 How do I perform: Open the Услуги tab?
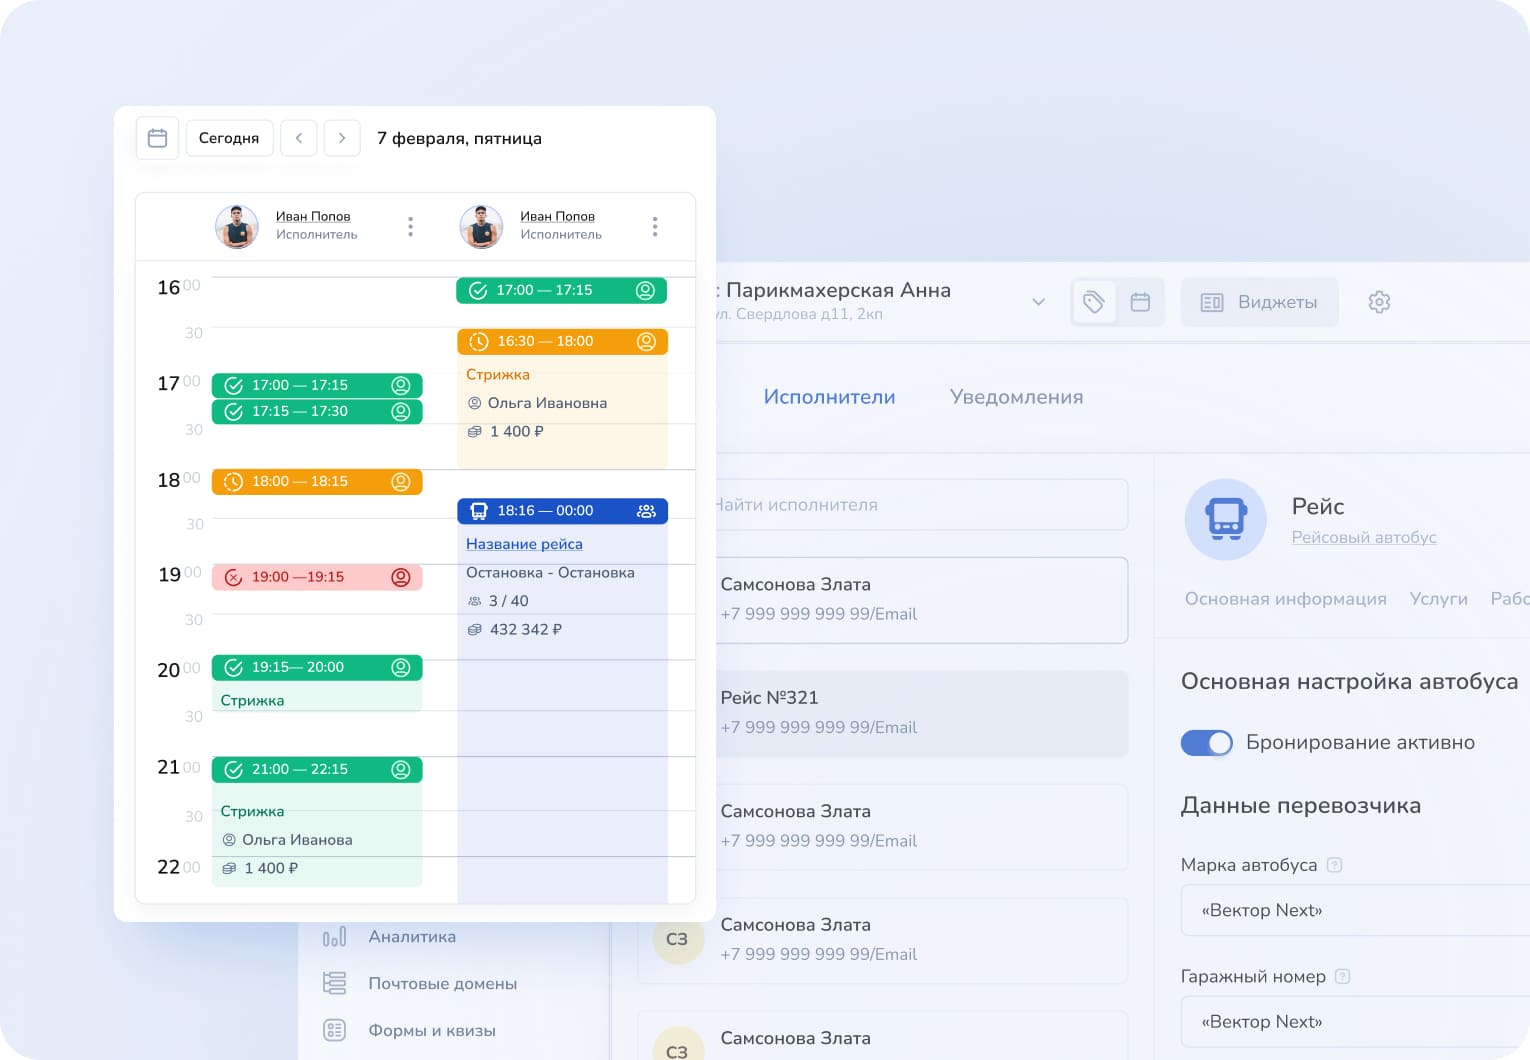(x=1438, y=599)
